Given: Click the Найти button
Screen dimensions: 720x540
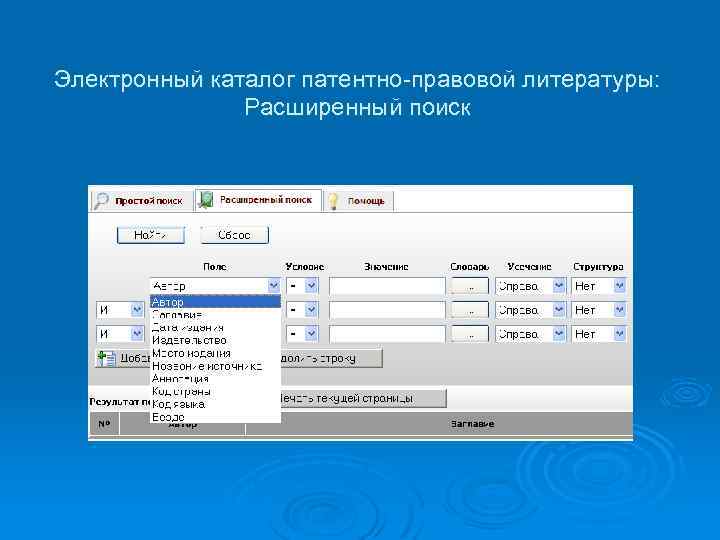Looking at the screenshot, I should [151, 235].
